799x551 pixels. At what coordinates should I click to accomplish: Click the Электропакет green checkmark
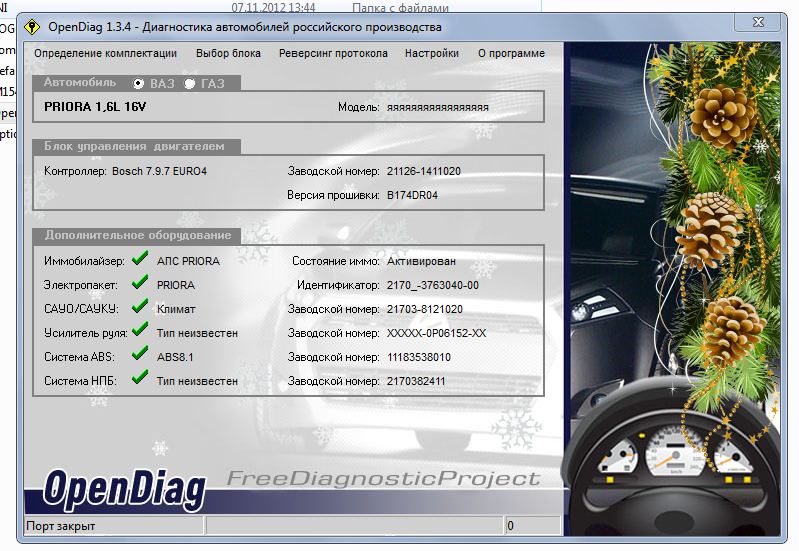click(x=140, y=282)
